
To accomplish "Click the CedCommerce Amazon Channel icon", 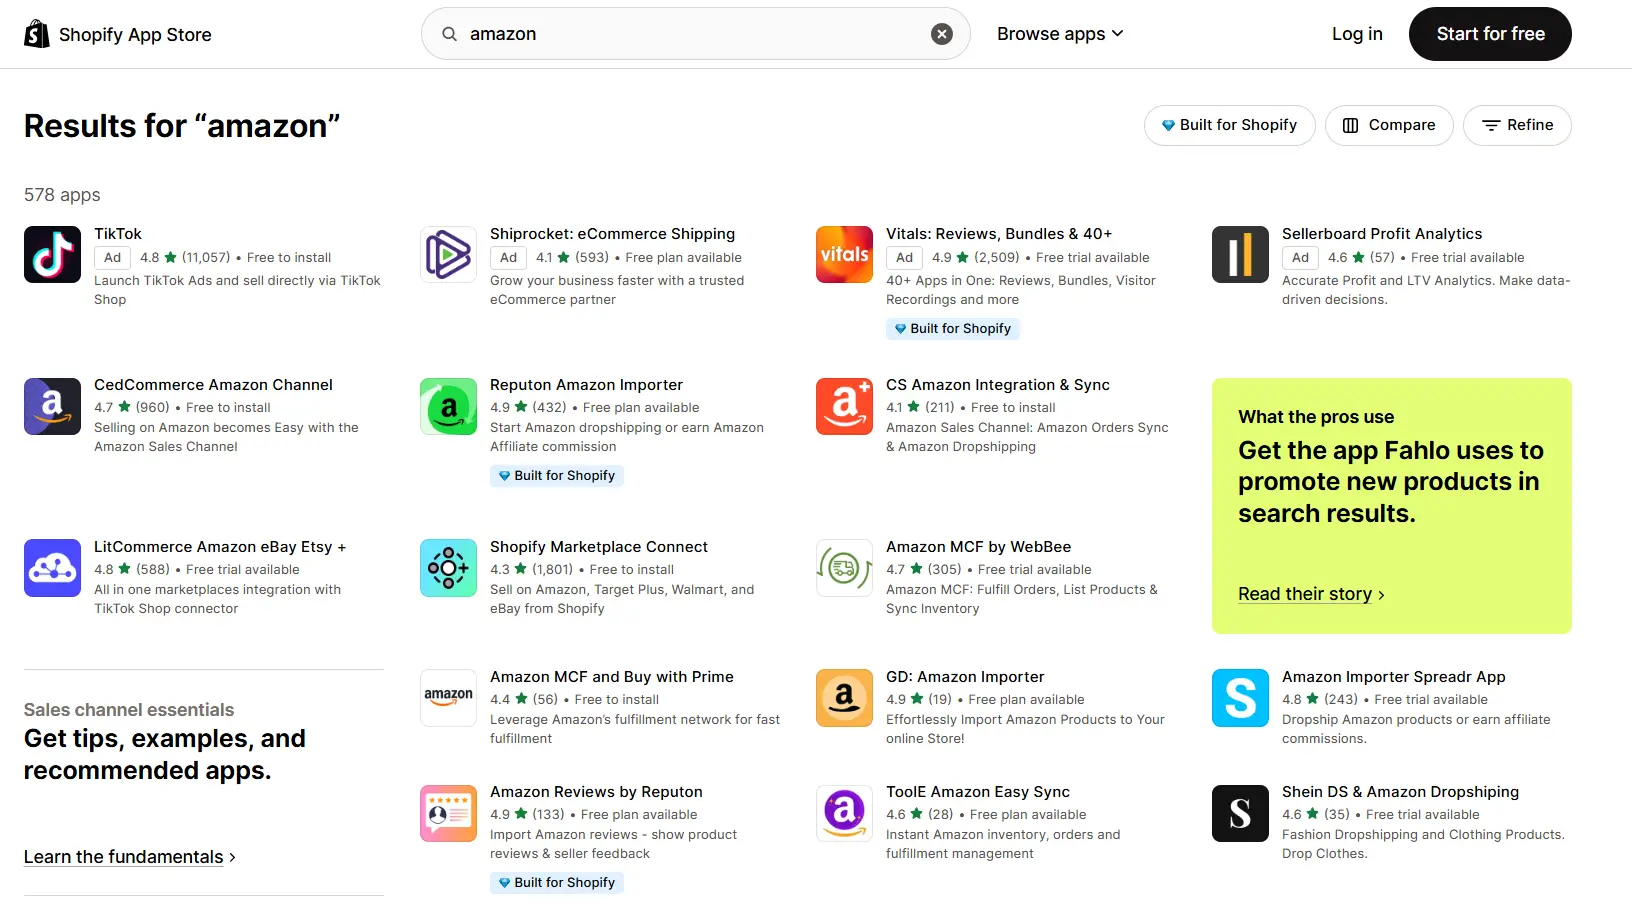I will 52,406.
